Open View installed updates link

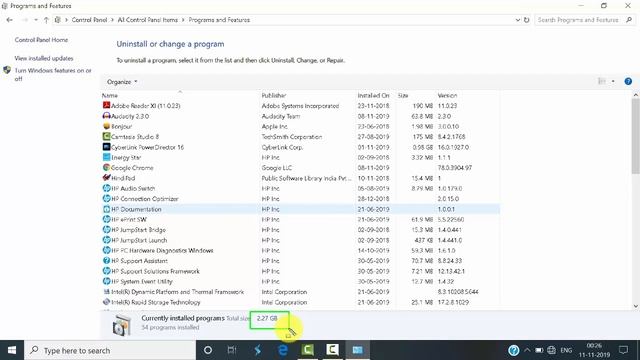point(44,58)
